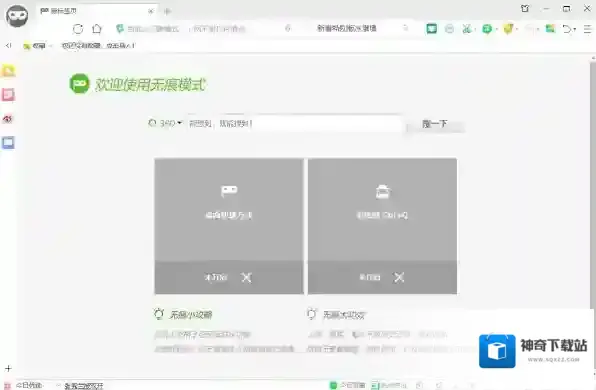
Task: Add a sidebar app with plus icon
Action: pyautogui.click(x=8, y=368)
